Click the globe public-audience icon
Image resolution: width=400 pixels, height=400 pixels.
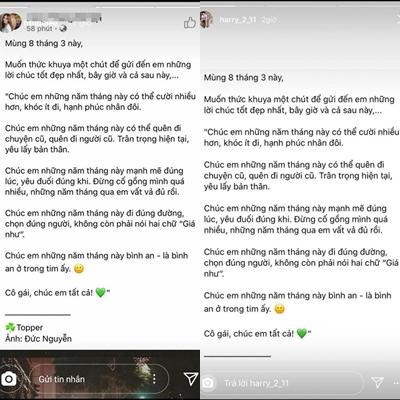pyautogui.click(x=63, y=29)
